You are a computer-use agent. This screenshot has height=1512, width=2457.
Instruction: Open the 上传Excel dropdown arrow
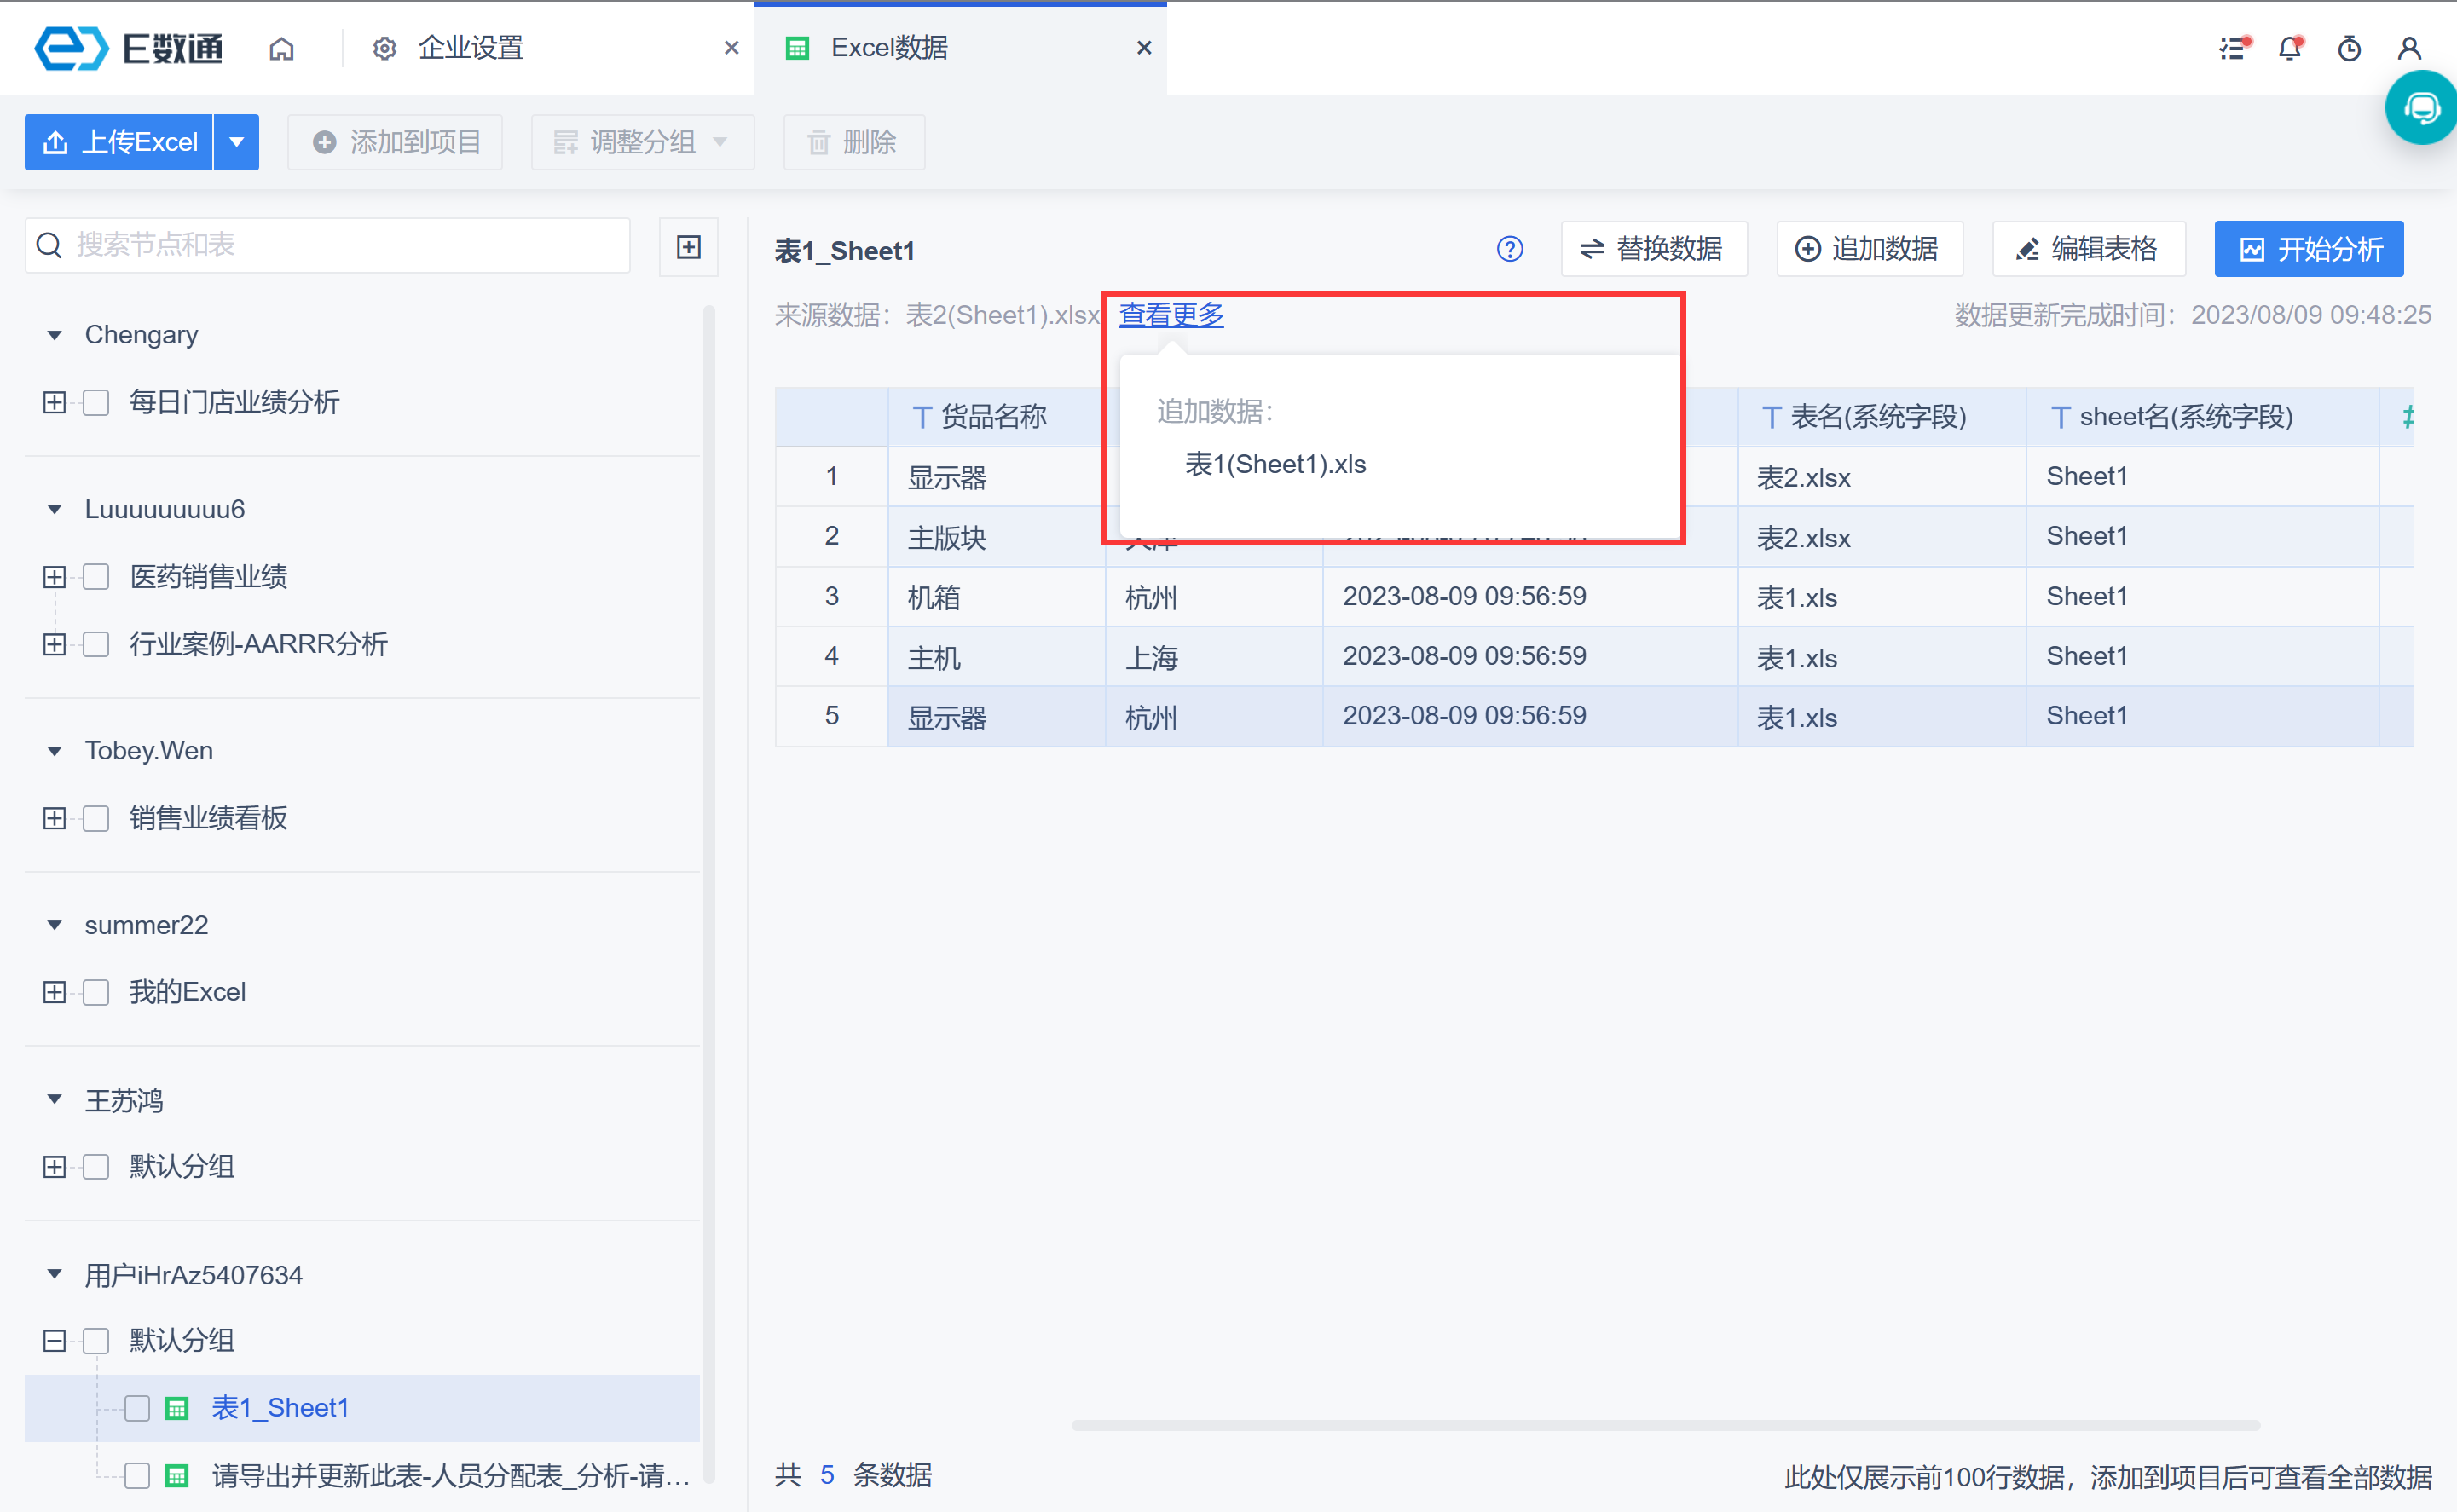236,142
